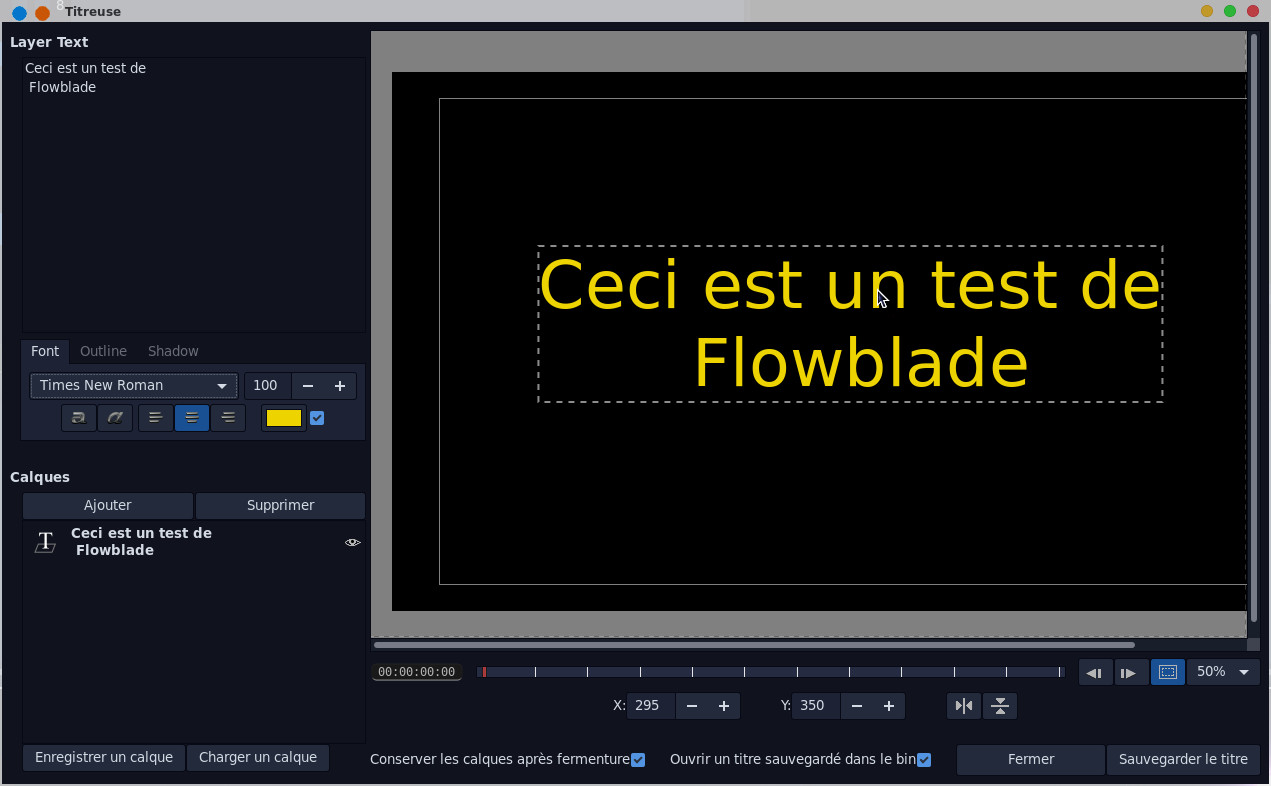Toggle the safe area guides button

point(1167,673)
